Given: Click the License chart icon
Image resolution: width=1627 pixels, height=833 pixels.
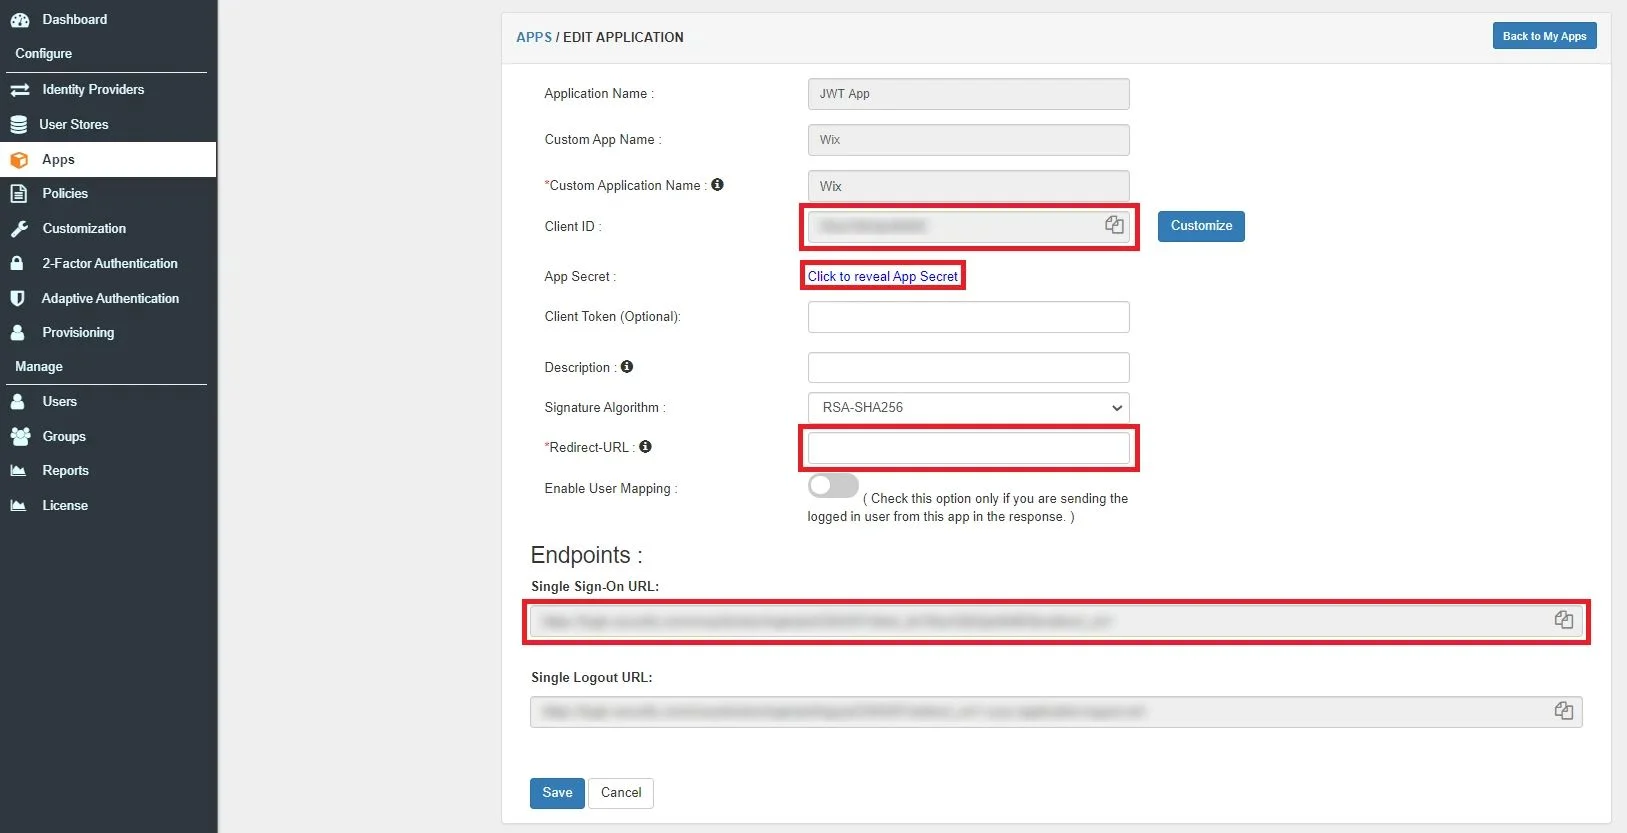Looking at the screenshot, I should (18, 505).
